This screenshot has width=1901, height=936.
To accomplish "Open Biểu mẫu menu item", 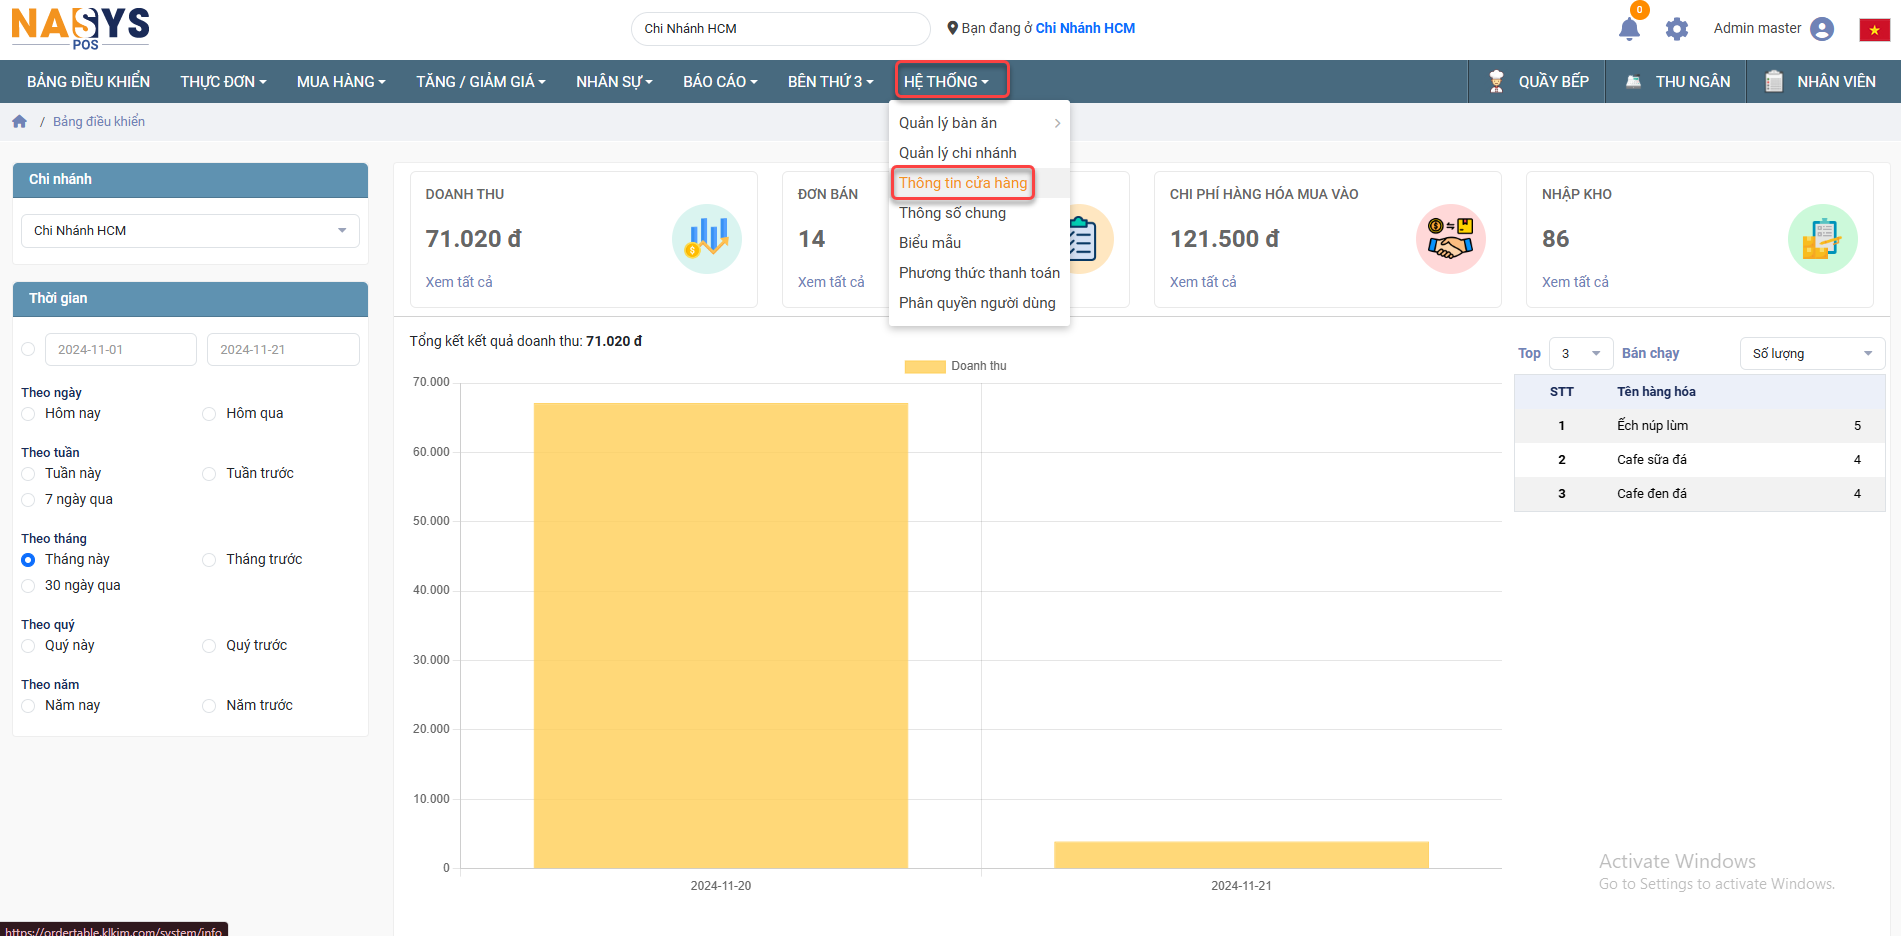I will [979, 243].
